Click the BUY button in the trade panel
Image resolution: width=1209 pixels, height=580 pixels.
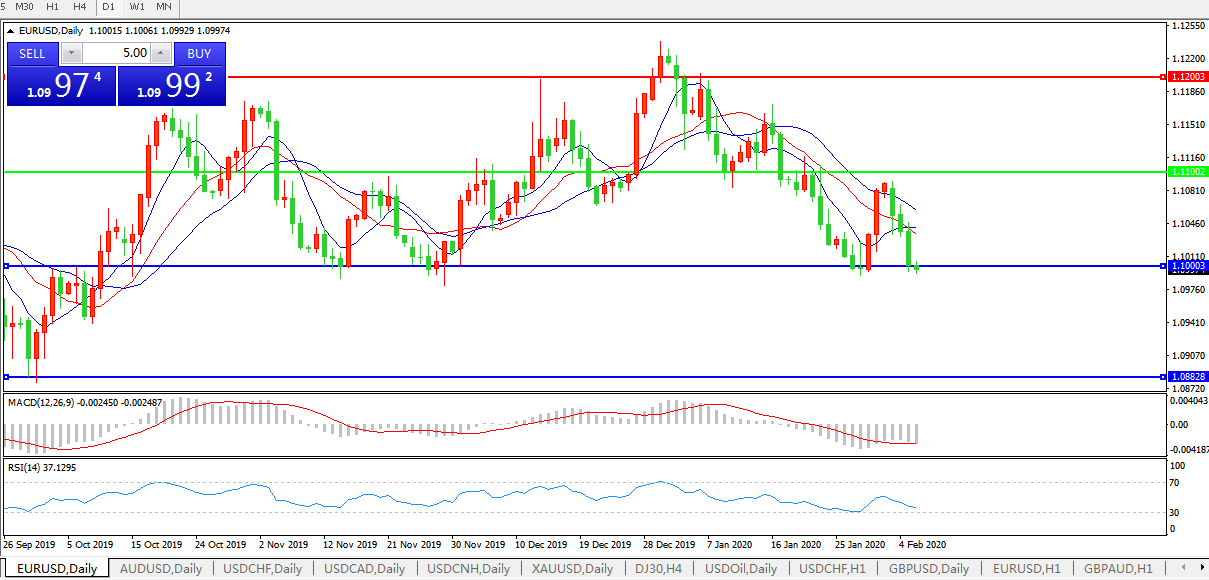pyautogui.click(x=199, y=53)
